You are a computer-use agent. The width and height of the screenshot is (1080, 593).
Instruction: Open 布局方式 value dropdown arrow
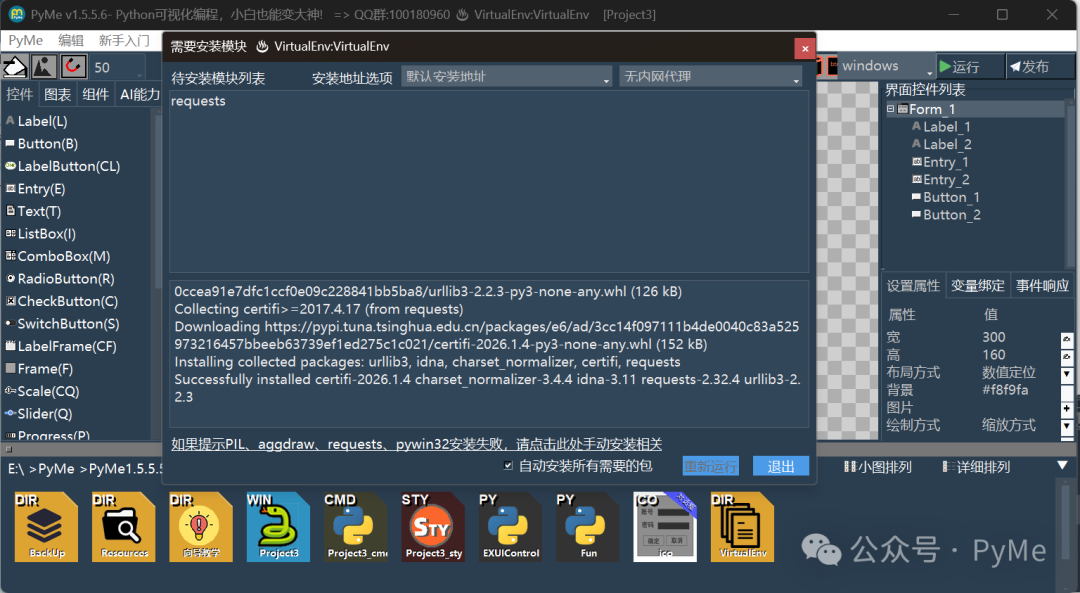tap(1066, 374)
